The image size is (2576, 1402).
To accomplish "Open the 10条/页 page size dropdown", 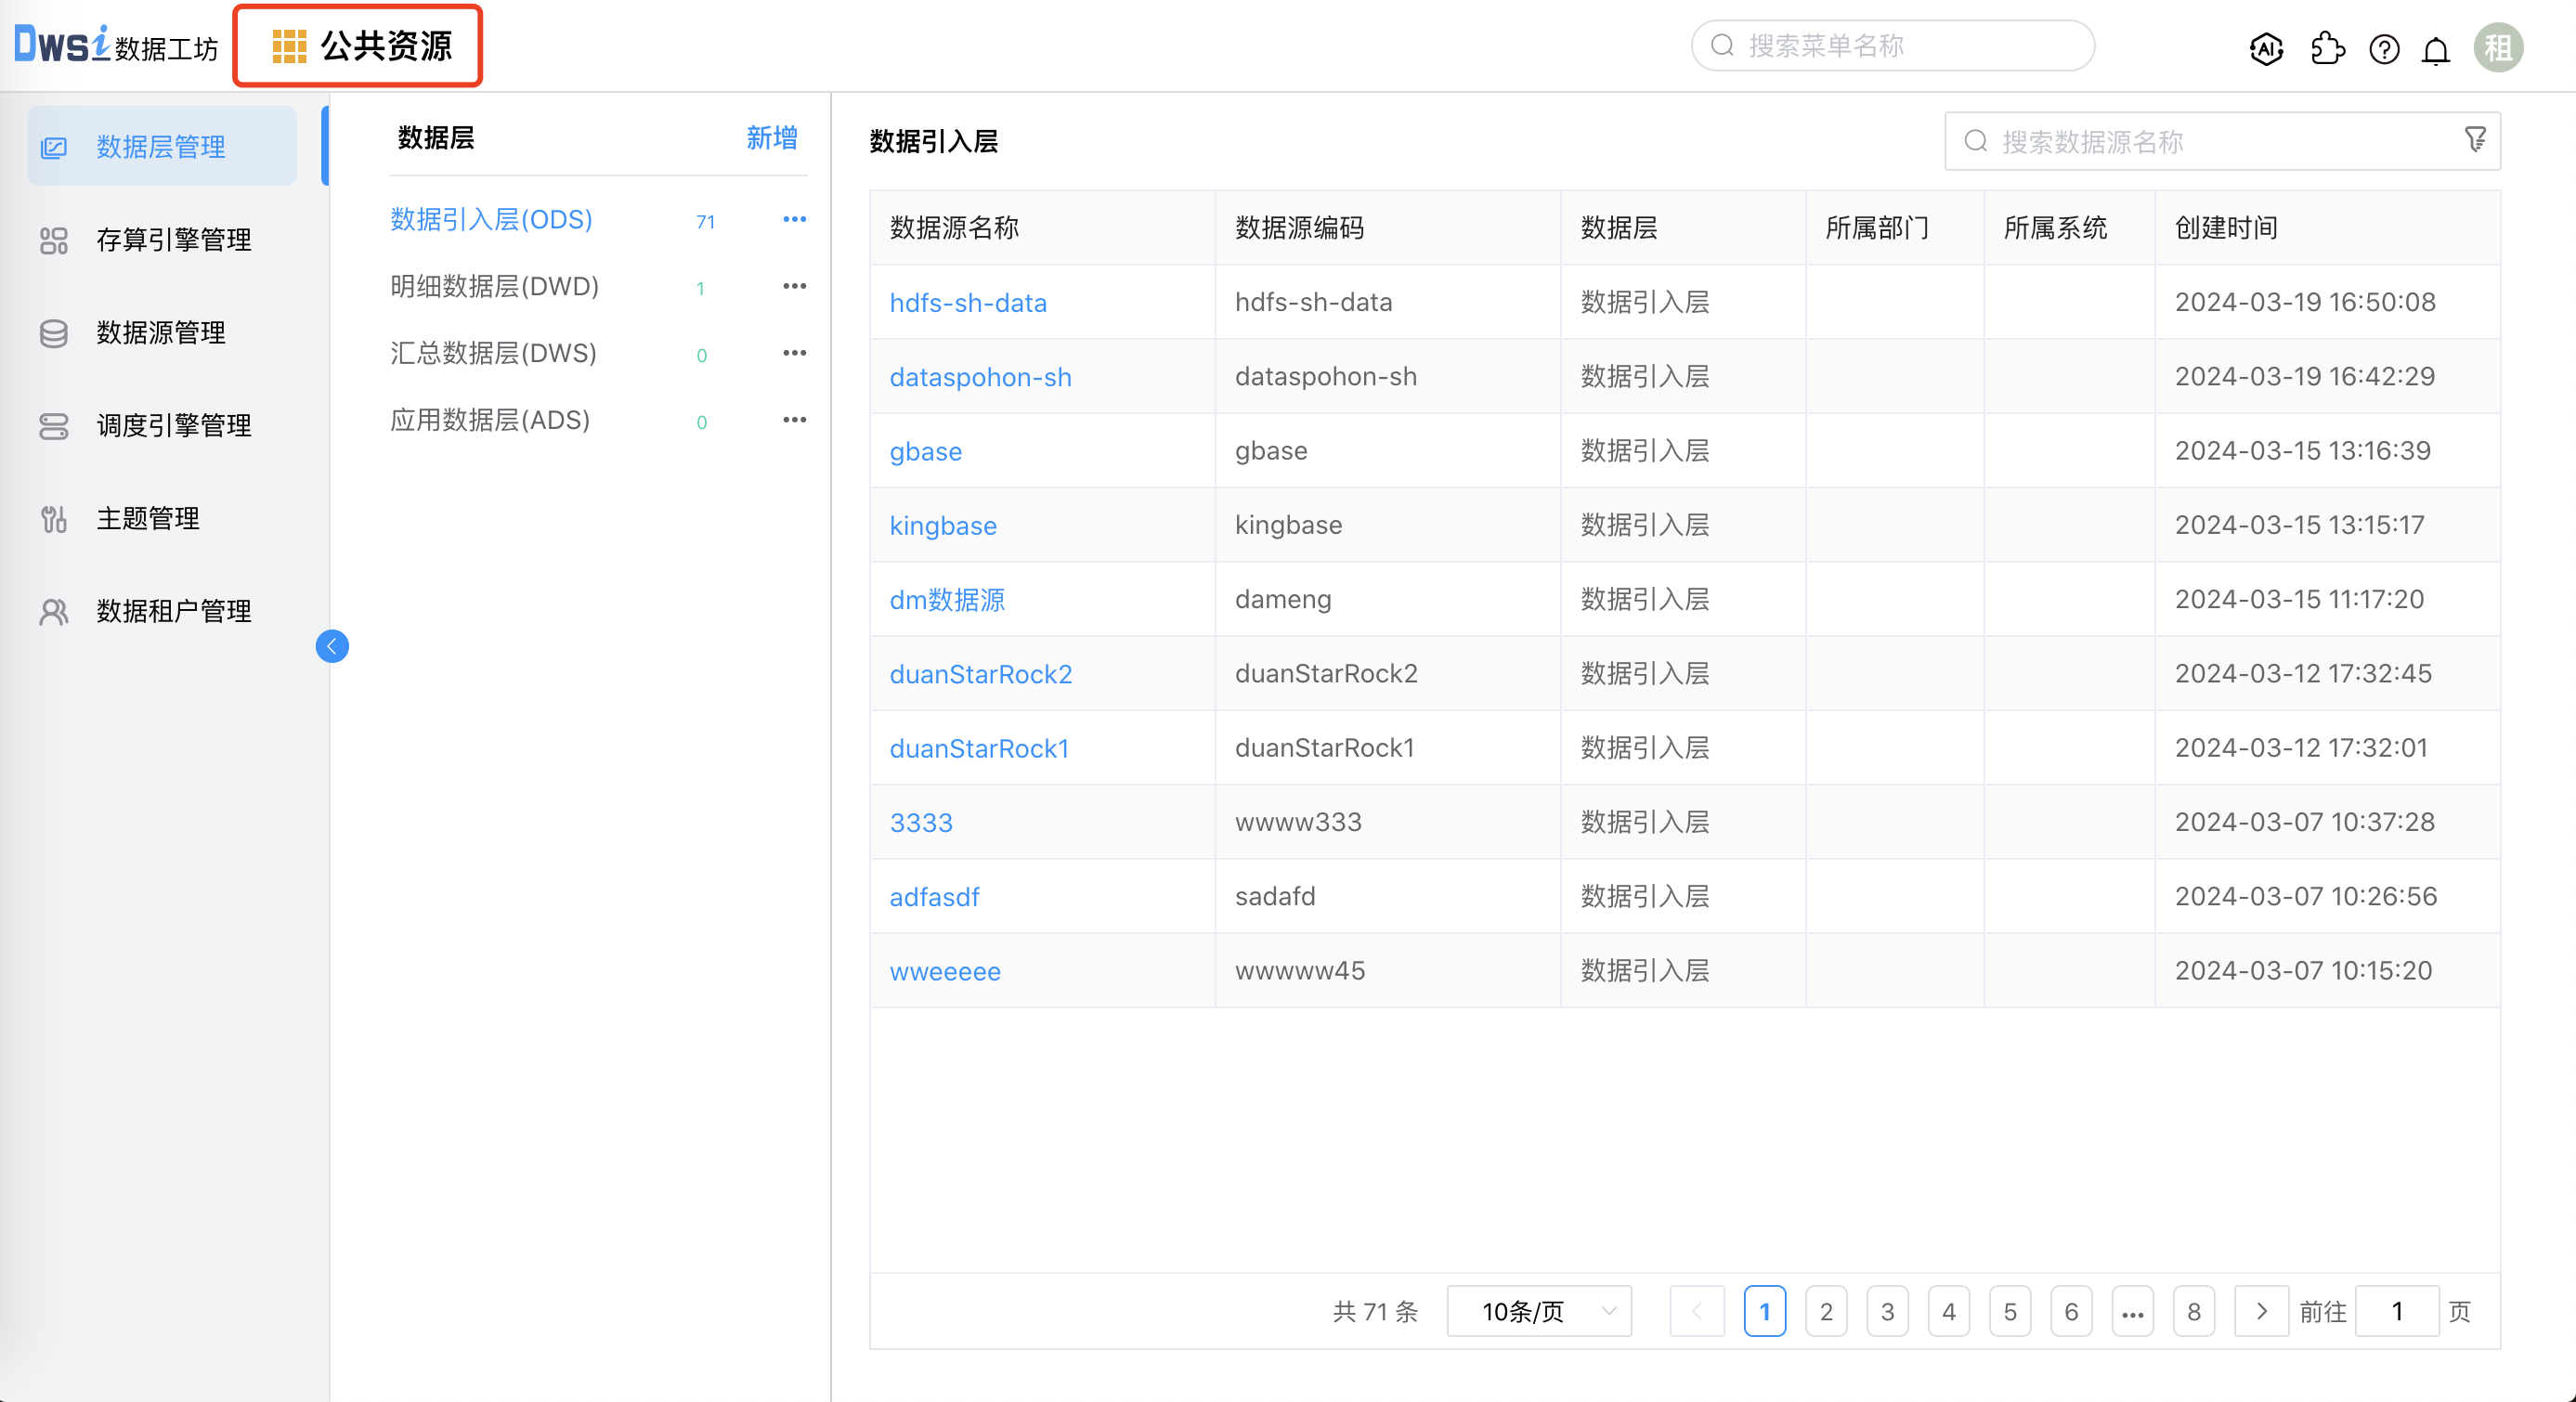I will (1538, 1311).
